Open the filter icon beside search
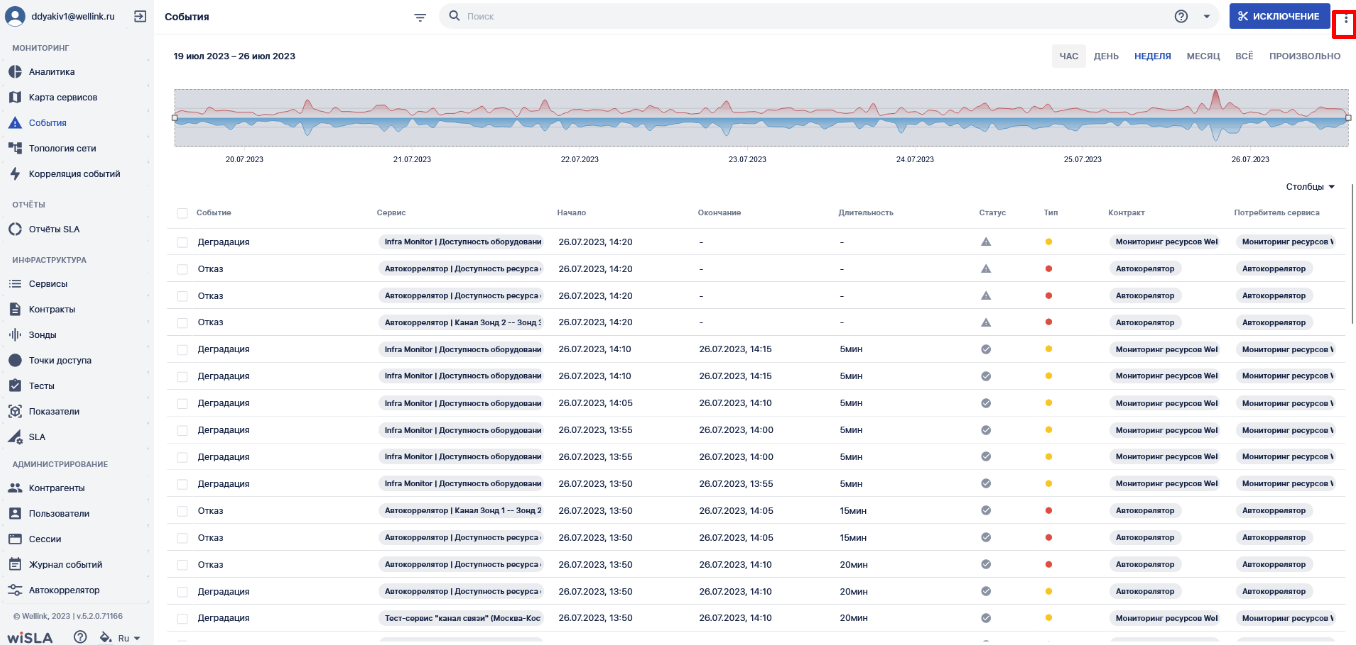 pyautogui.click(x=420, y=17)
